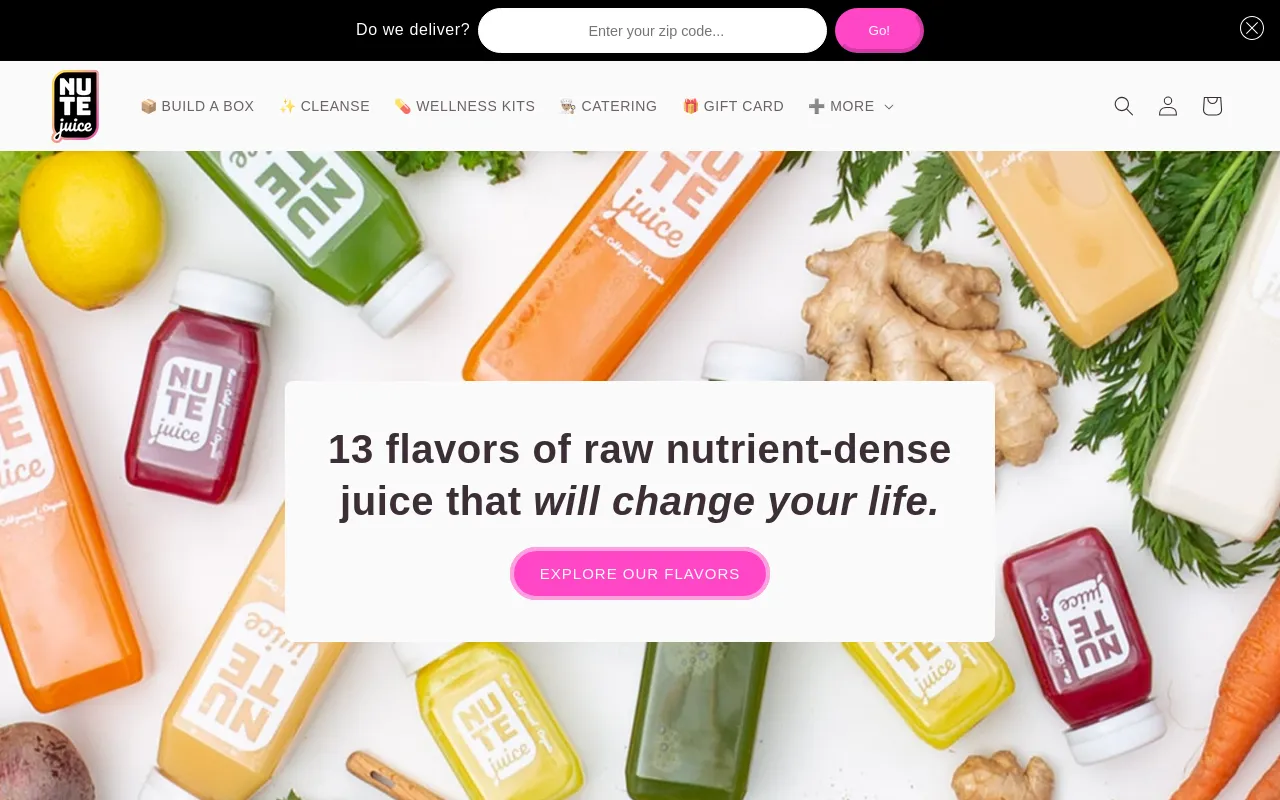Dismiss the delivery banner with the X icon
This screenshot has height=800, width=1280.
click(x=1252, y=28)
